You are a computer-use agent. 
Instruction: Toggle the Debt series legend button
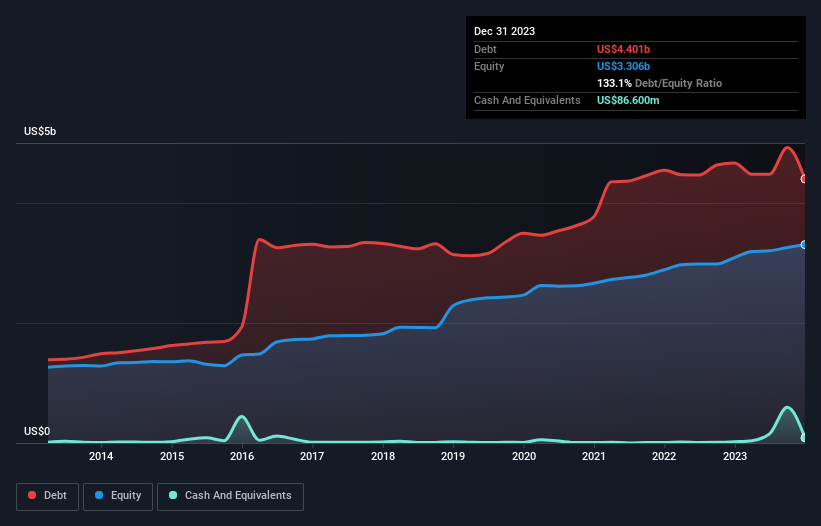click(x=48, y=496)
